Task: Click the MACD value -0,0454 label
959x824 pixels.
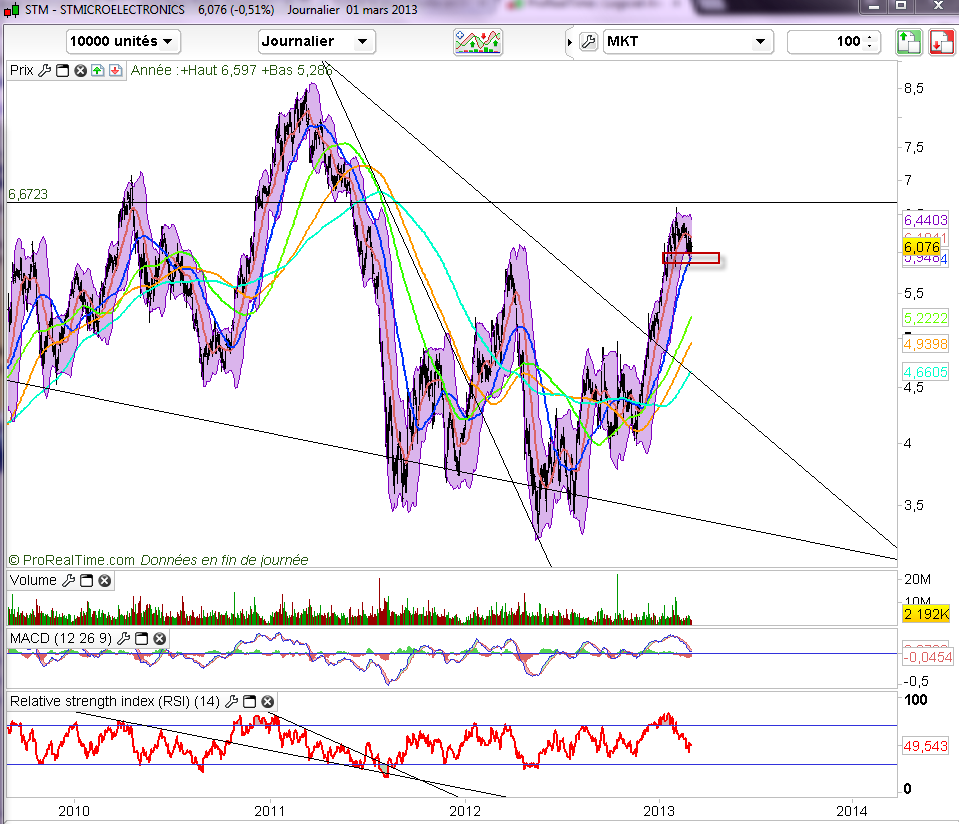Action: tap(927, 657)
